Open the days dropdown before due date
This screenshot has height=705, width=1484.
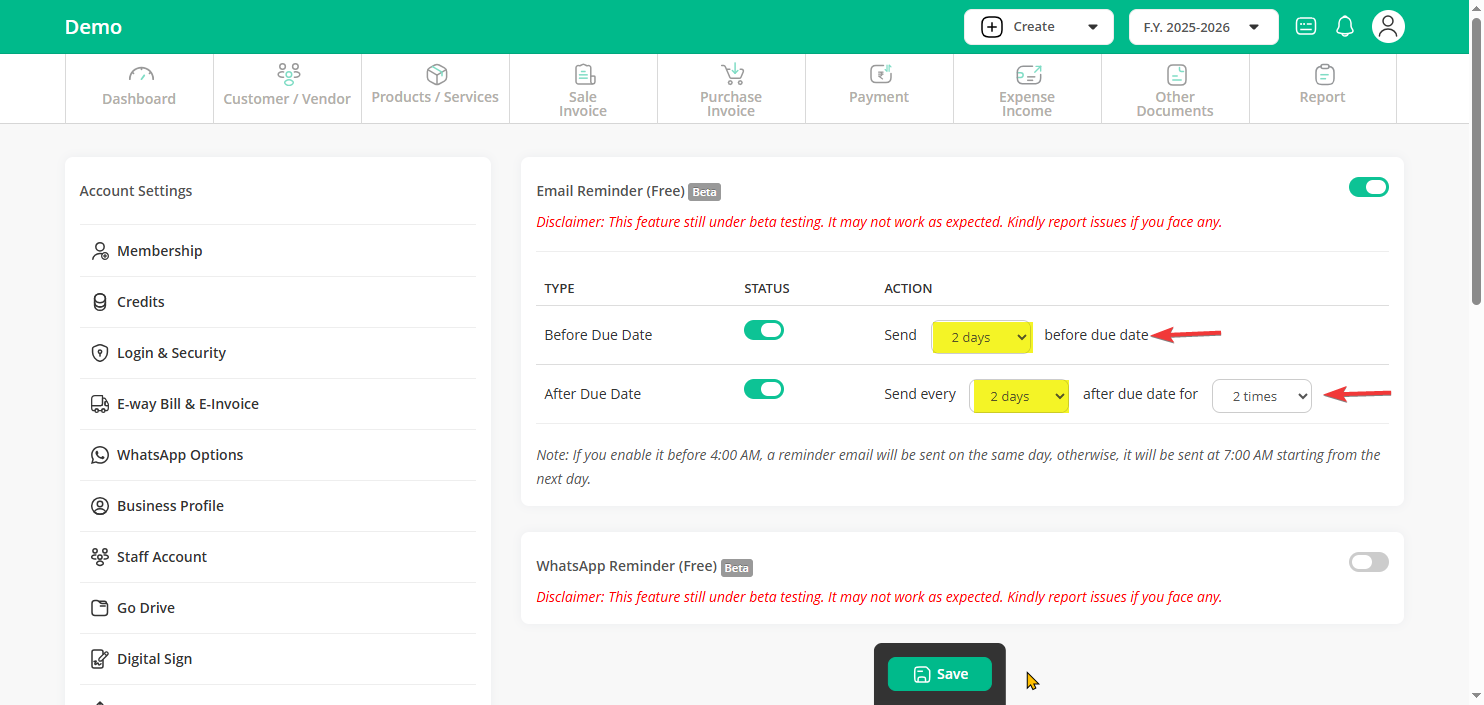[981, 338]
